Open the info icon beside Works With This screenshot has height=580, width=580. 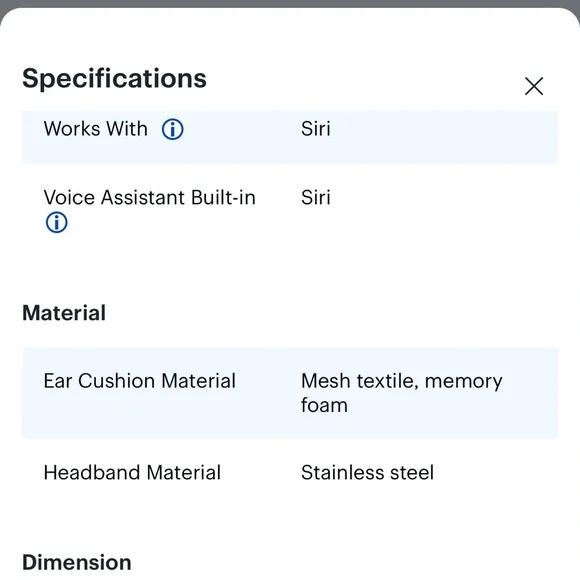tap(172, 129)
